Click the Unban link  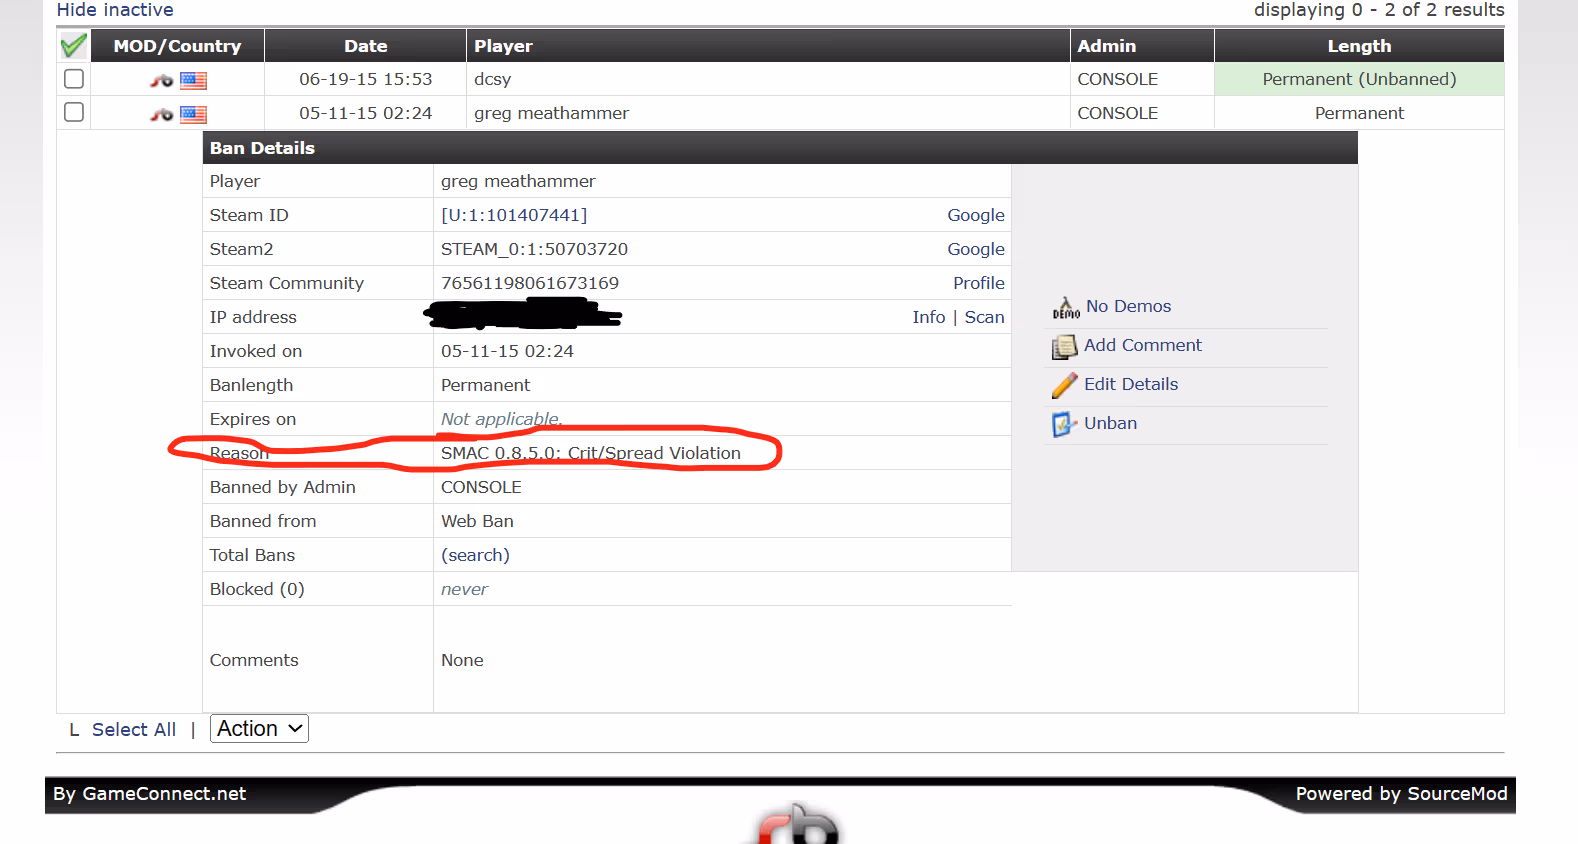1110,423
